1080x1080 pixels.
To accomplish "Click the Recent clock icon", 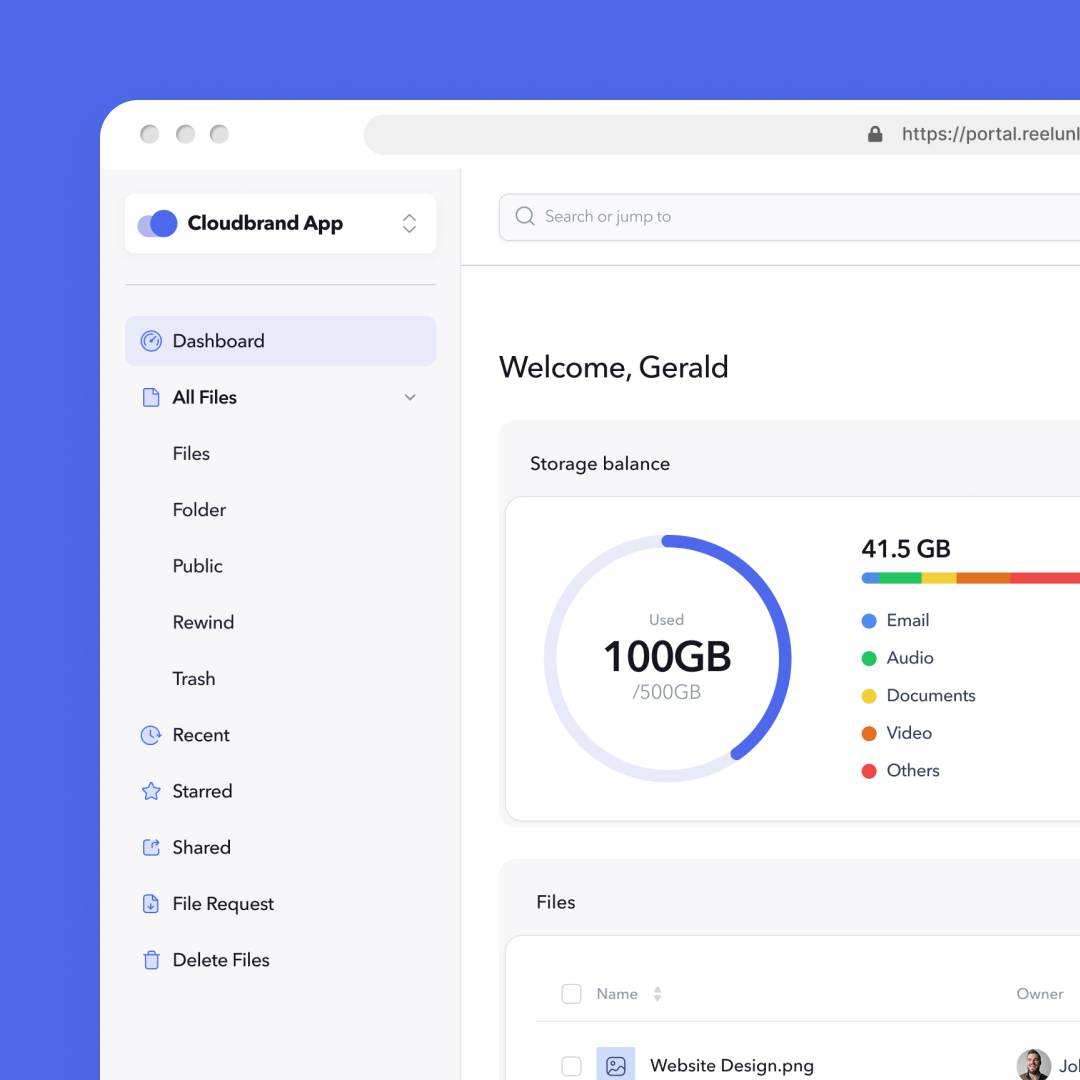I will pyautogui.click(x=151, y=735).
